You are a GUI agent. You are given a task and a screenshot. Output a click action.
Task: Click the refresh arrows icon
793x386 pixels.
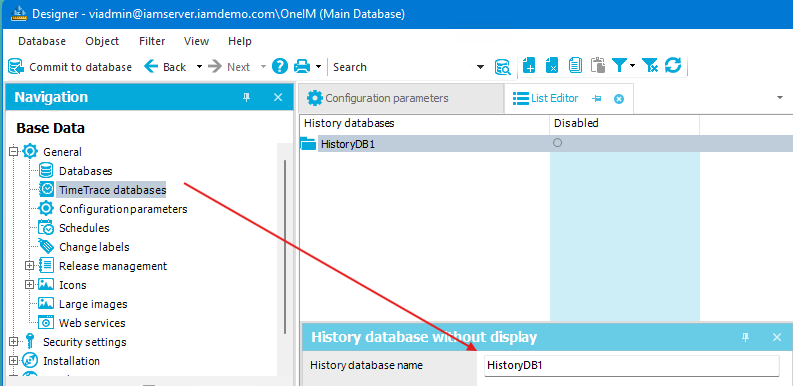pos(673,65)
